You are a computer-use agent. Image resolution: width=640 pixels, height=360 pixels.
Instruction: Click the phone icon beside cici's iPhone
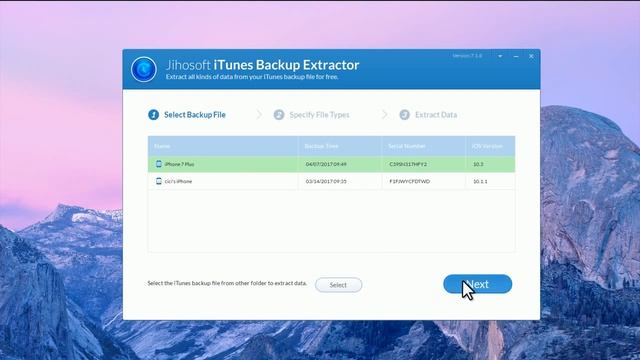click(159, 181)
